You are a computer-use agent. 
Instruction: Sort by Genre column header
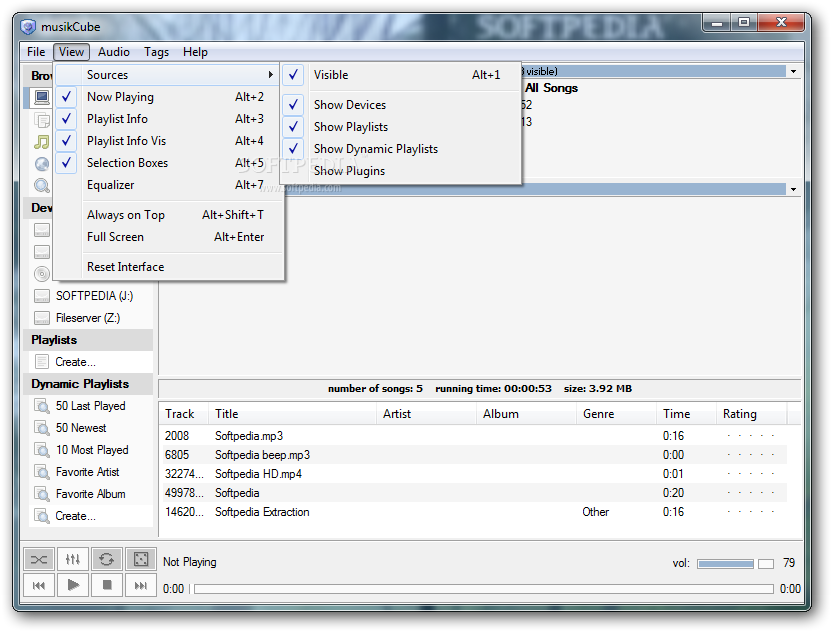tap(617, 414)
